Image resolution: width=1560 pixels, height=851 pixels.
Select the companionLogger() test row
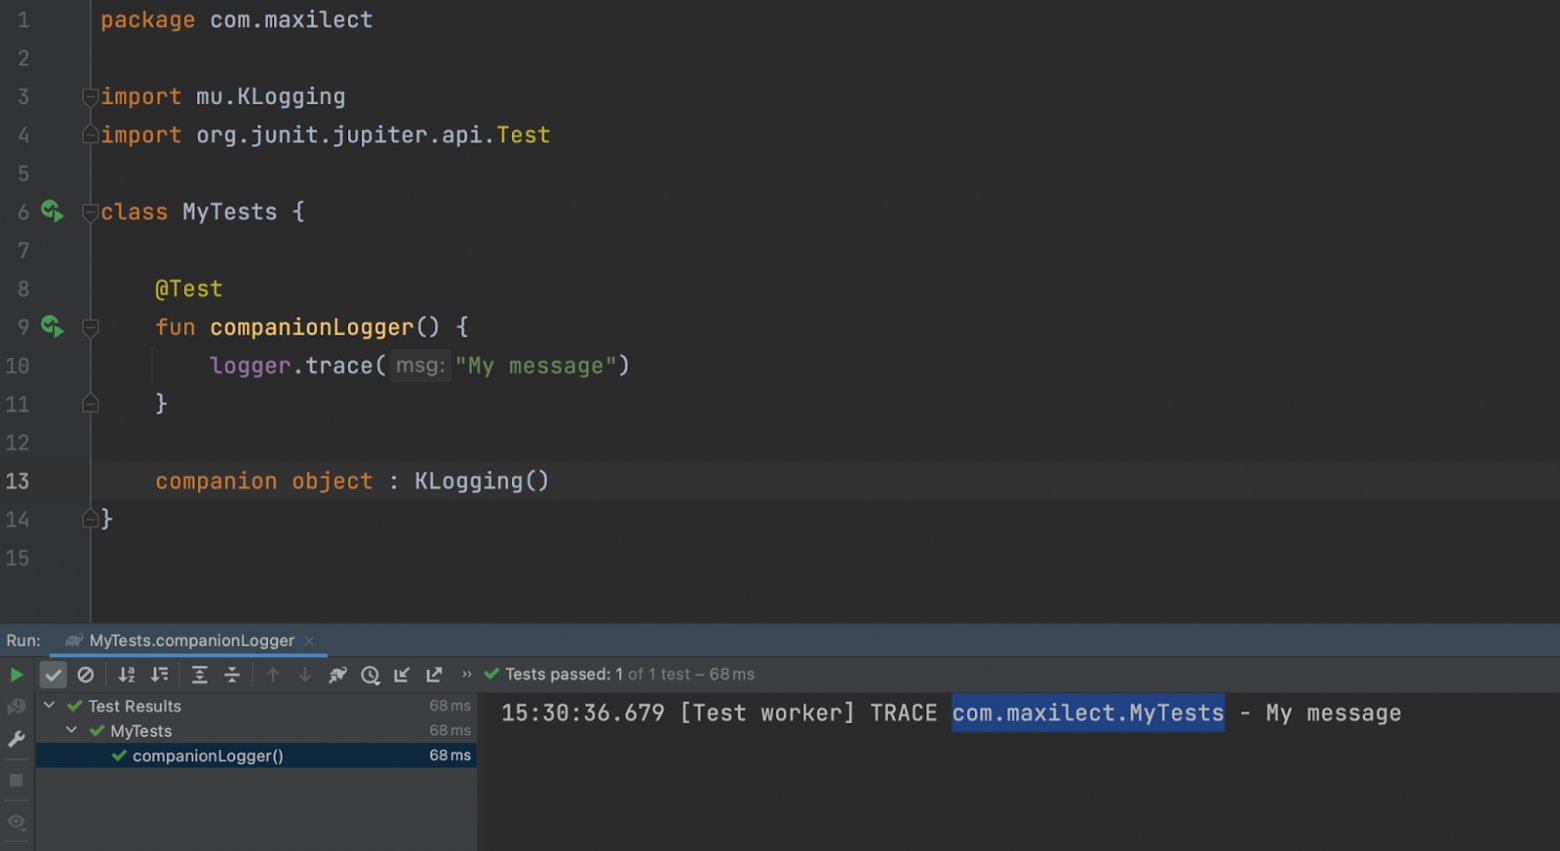256,756
